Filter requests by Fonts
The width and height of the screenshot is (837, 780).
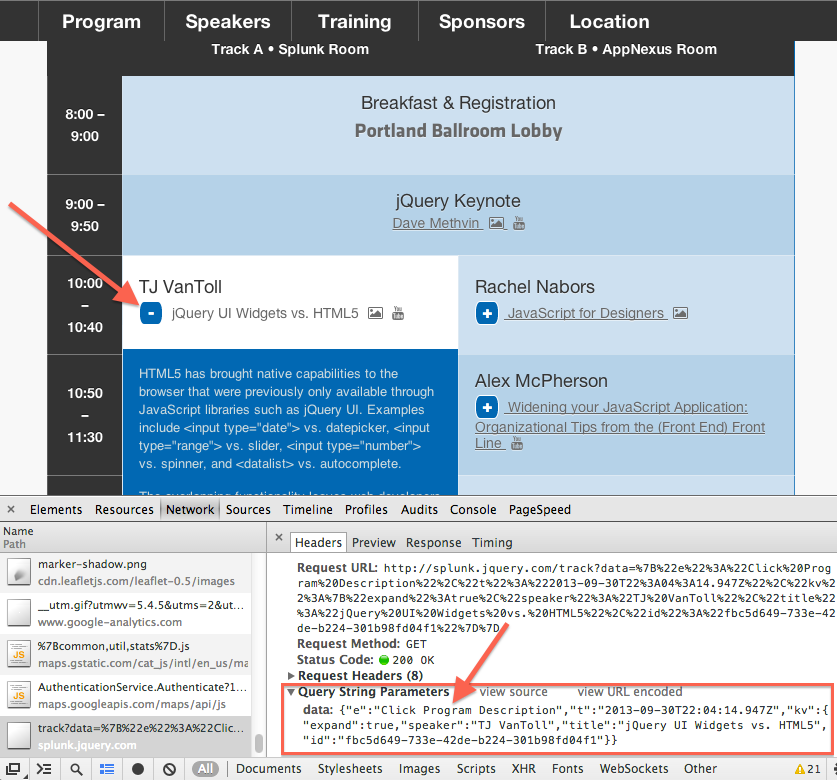pyautogui.click(x=567, y=769)
